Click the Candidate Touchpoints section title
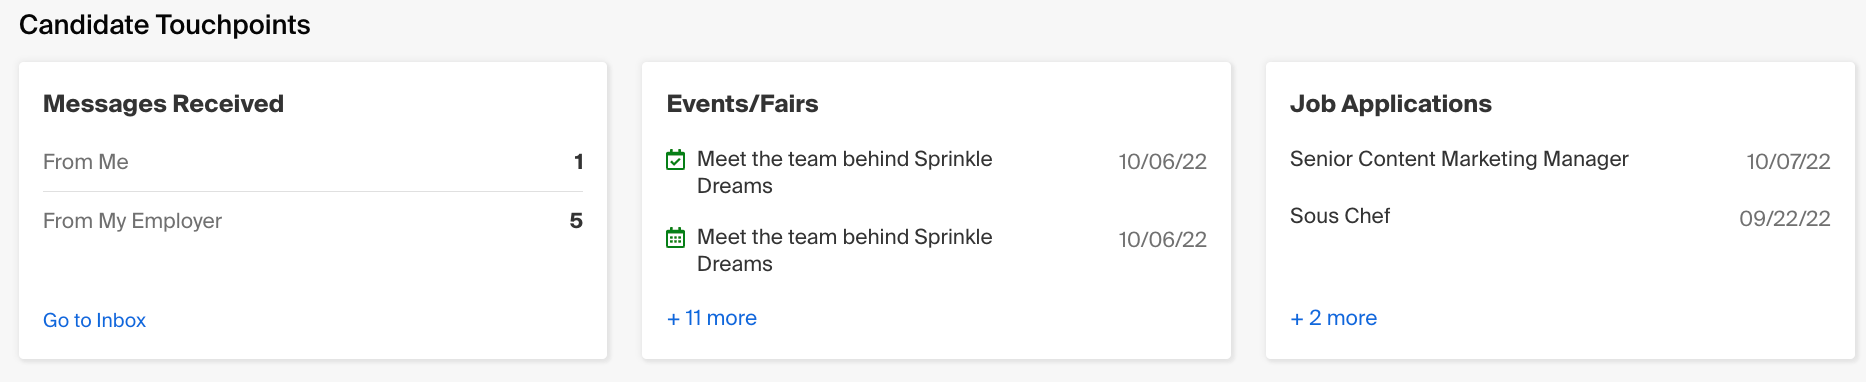The height and width of the screenshot is (382, 1866). (x=165, y=25)
